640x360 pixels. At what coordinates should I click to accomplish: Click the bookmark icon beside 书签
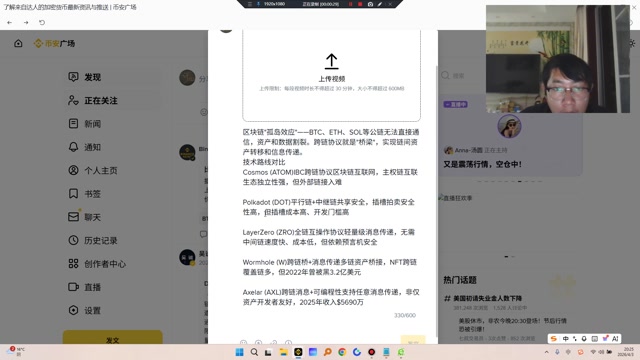(x=73, y=193)
